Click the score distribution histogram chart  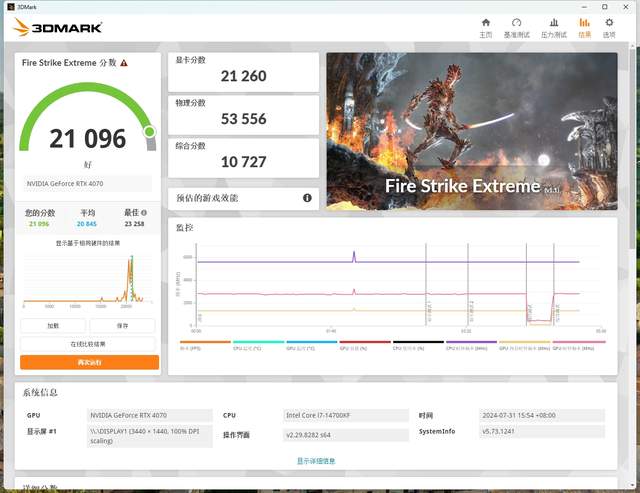pyautogui.click(x=88, y=280)
